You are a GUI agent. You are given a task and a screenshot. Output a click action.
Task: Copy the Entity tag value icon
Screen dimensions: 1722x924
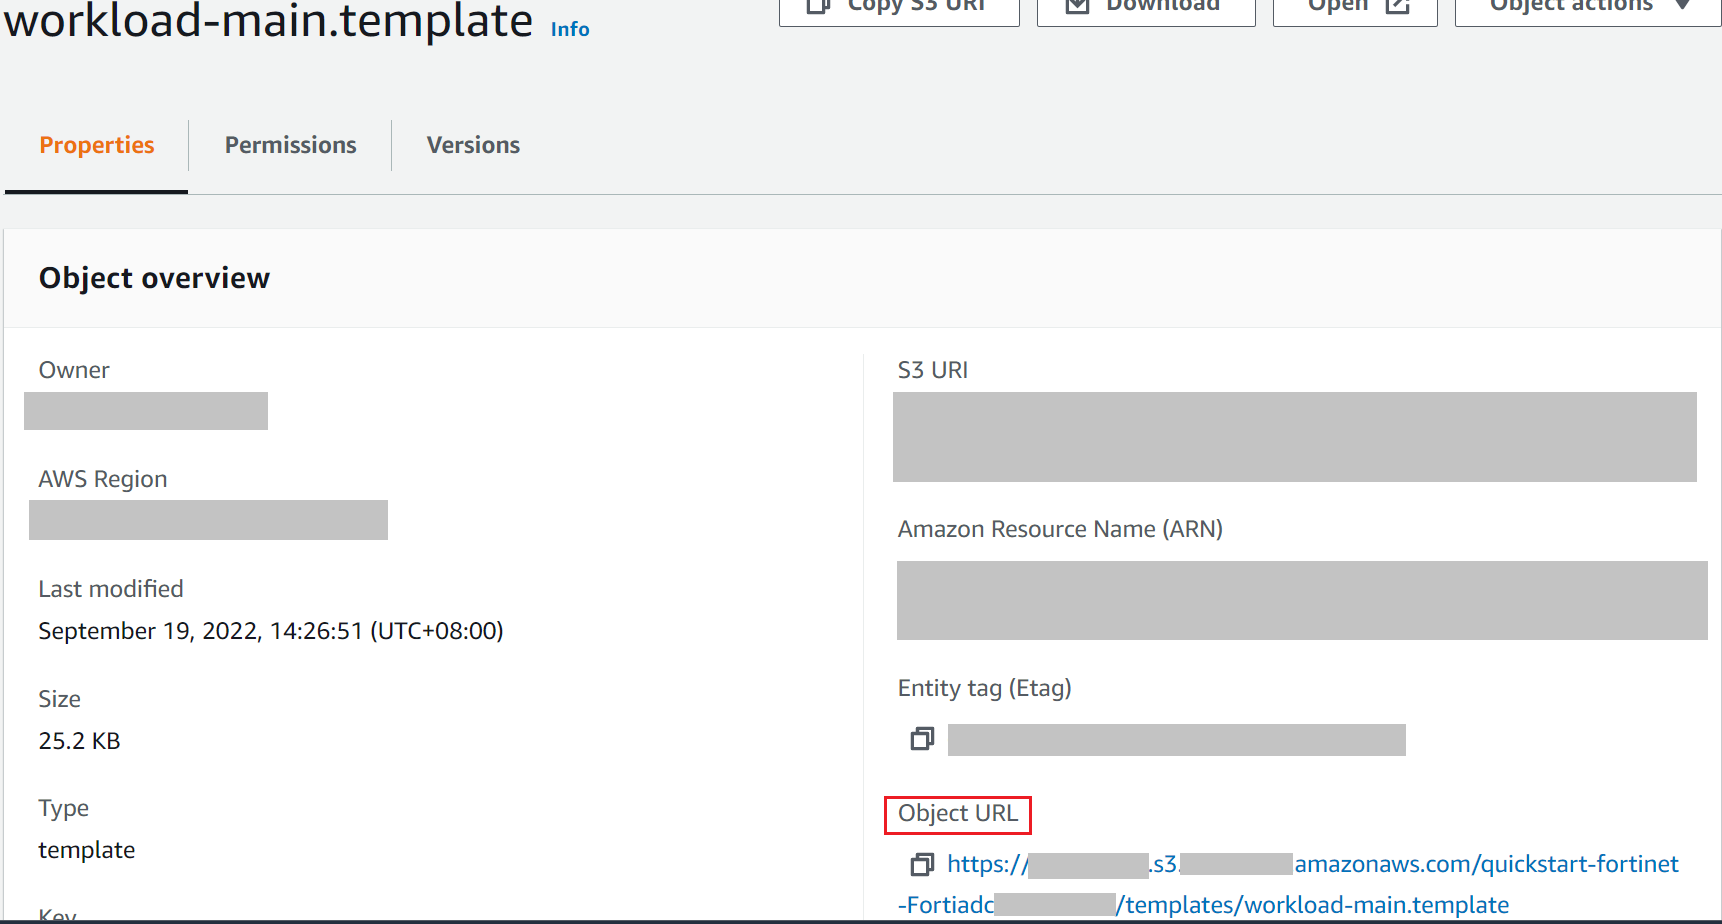(922, 739)
